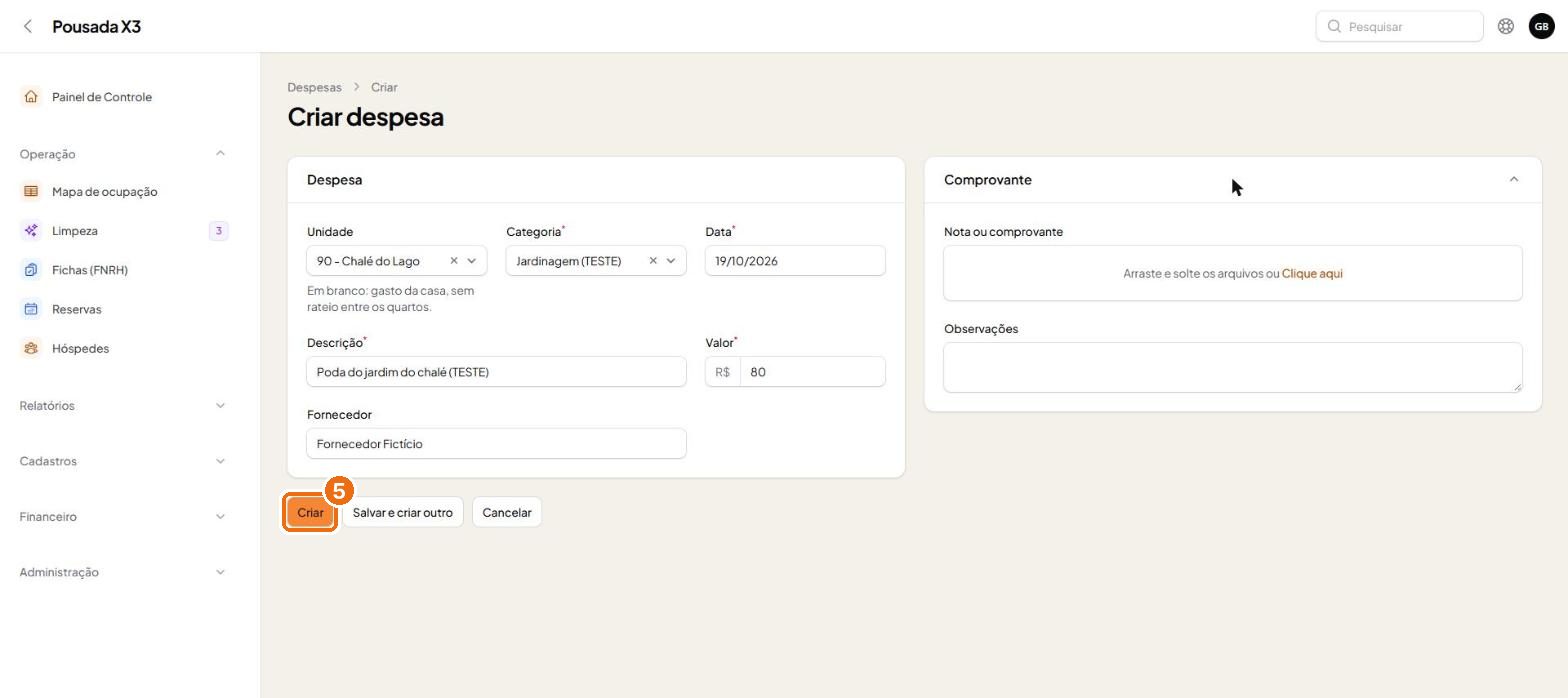Focus the Pesquisar search box
1568x698 pixels.
click(x=1399, y=26)
